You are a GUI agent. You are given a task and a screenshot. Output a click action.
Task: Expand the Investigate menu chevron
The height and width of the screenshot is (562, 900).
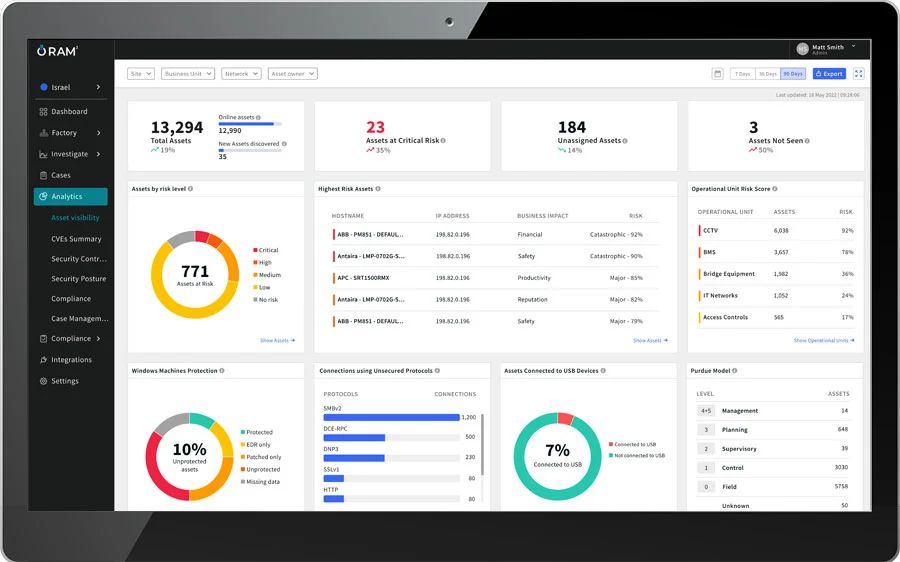click(x=98, y=154)
